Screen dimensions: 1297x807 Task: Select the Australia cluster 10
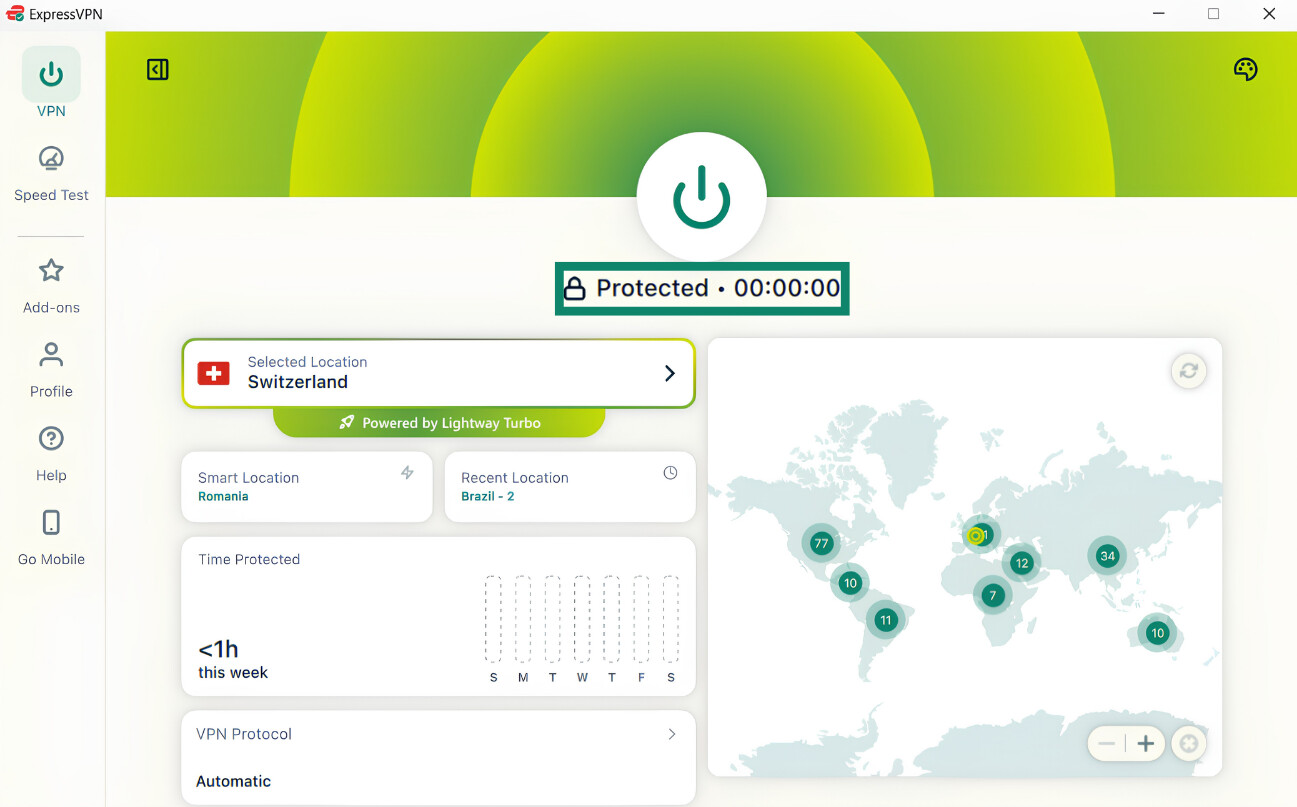(1157, 633)
